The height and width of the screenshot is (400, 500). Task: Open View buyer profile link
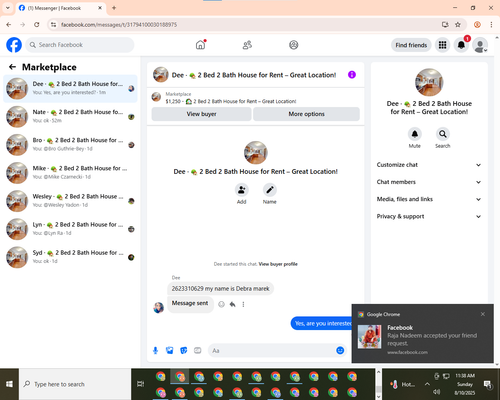pyautogui.click(x=278, y=264)
